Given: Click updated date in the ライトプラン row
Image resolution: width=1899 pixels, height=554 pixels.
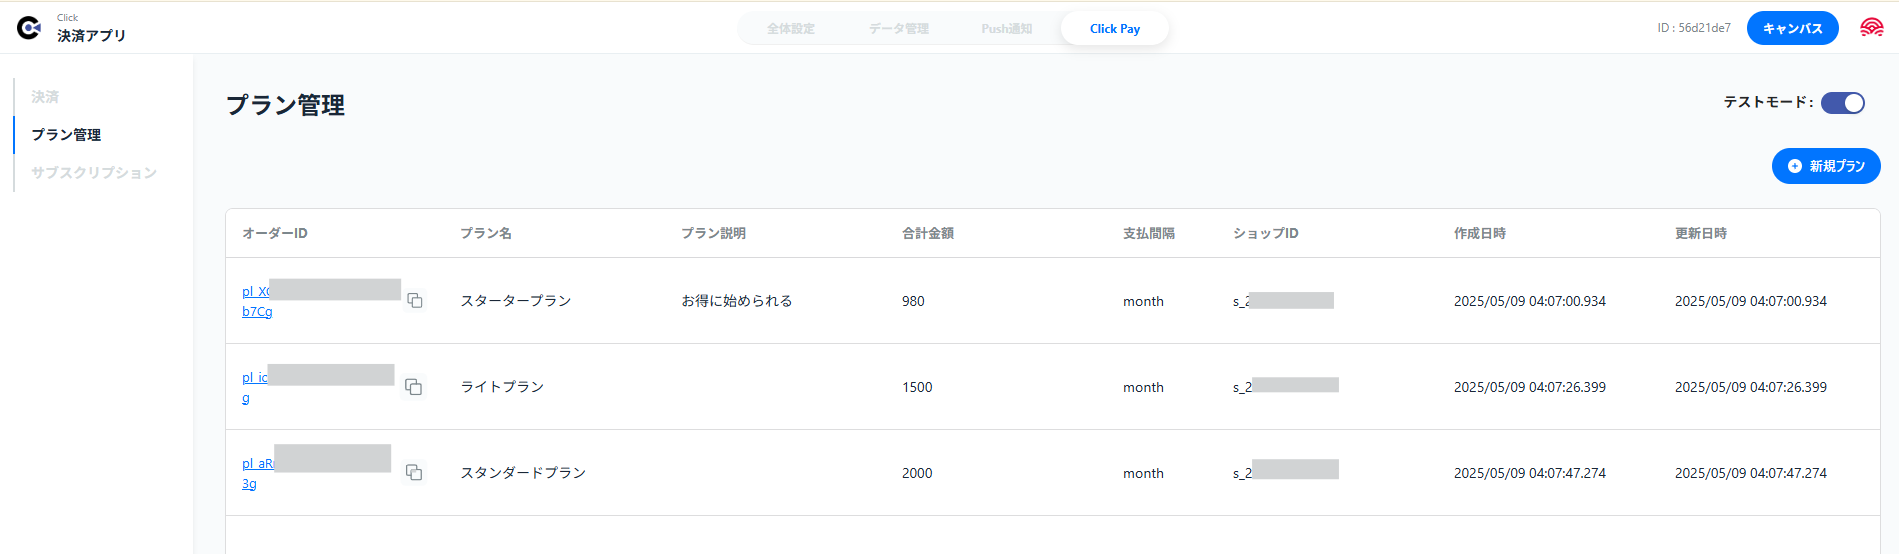Looking at the screenshot, I should (x=1751, y=387).
